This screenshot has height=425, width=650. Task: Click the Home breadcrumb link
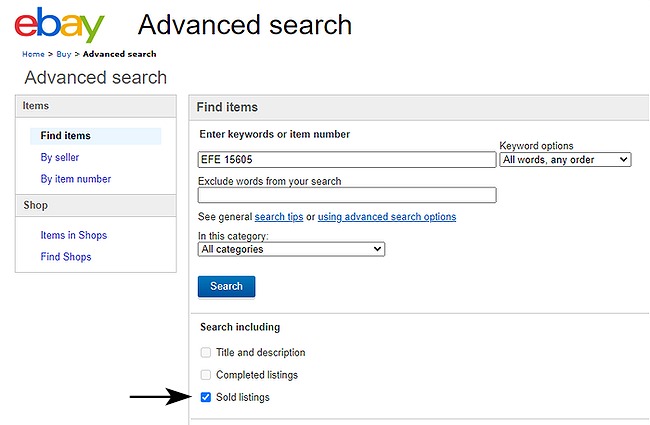[x=34, y=54]
